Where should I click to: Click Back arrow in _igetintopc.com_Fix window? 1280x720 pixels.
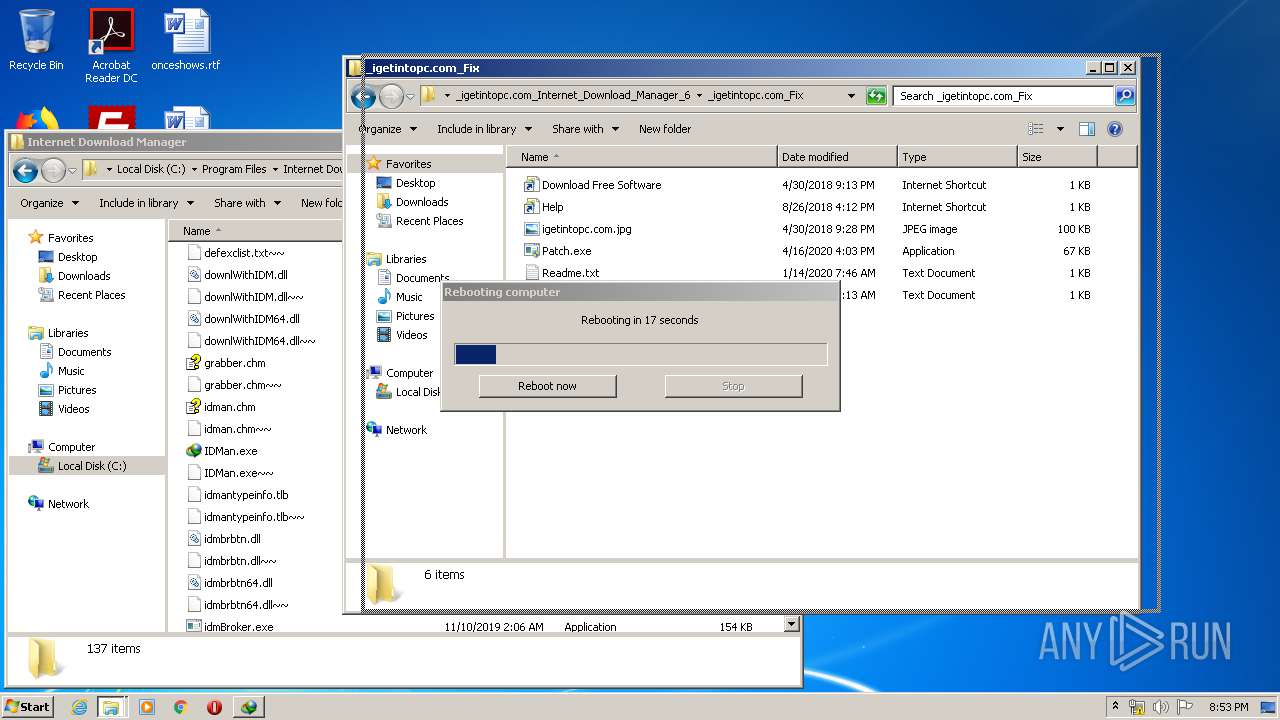point(363,96)
